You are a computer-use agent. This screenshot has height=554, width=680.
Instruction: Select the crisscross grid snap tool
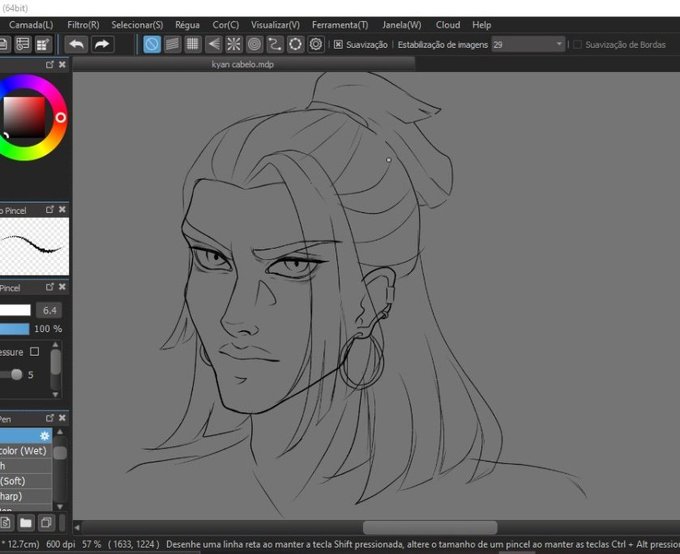[x=193, y=44]
